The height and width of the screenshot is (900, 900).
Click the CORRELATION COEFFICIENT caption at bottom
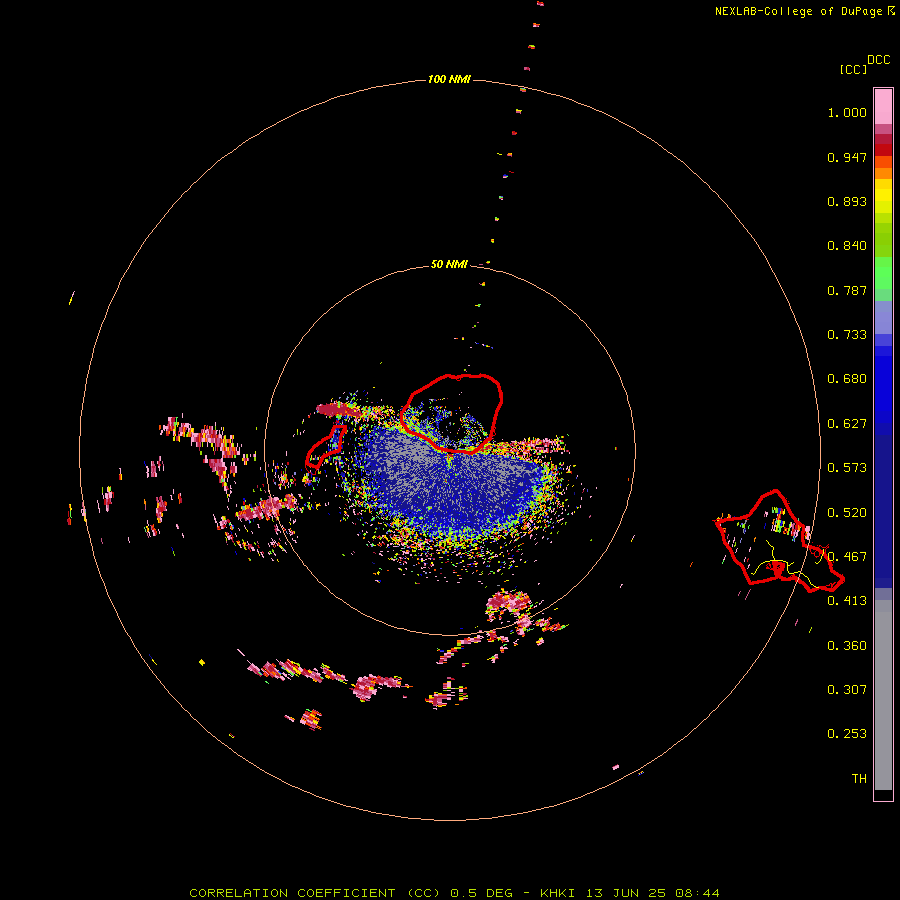454,893
